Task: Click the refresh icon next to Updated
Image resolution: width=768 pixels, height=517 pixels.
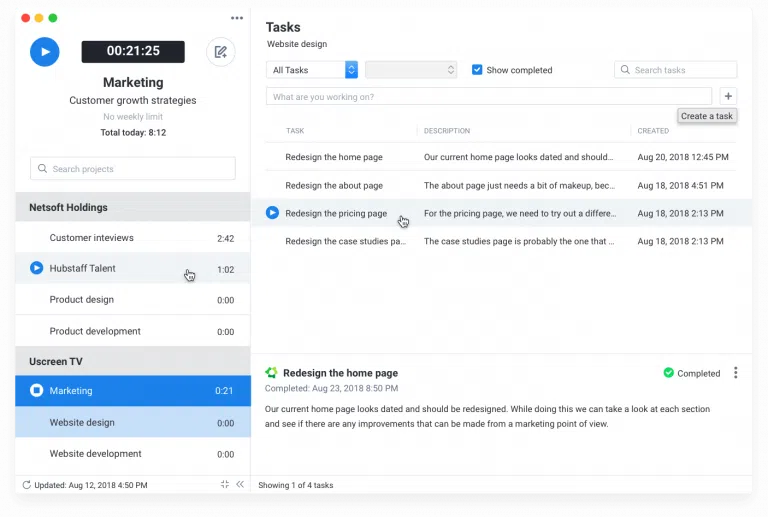Action: coord(26,485)
